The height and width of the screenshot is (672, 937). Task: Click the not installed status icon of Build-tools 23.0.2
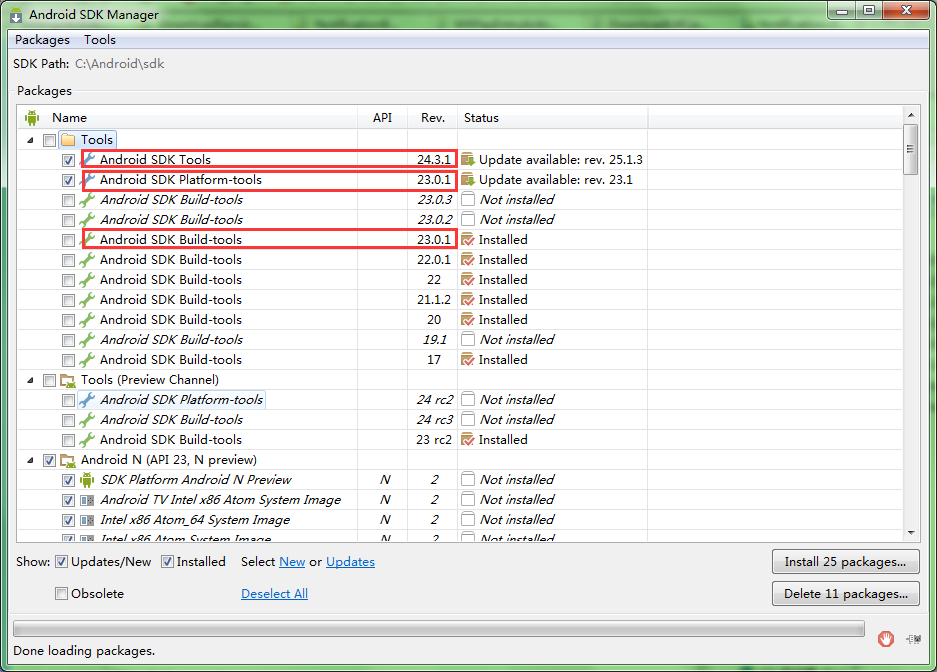pos(468,219)
